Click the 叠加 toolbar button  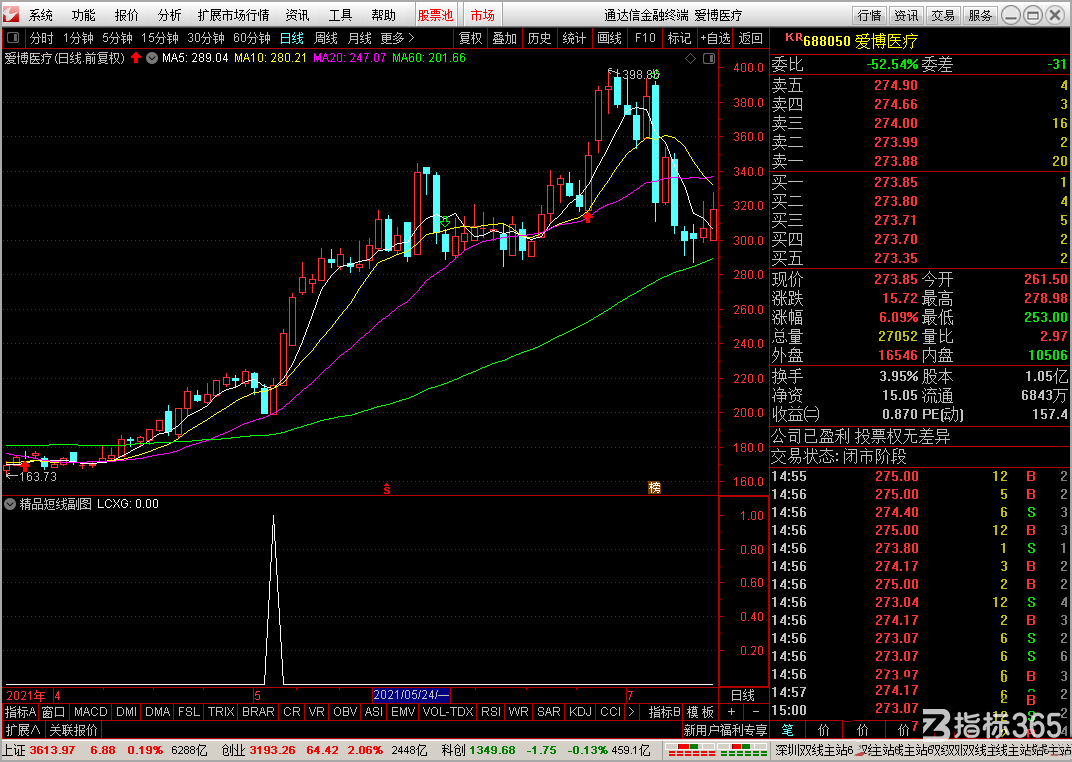point(505,38)
